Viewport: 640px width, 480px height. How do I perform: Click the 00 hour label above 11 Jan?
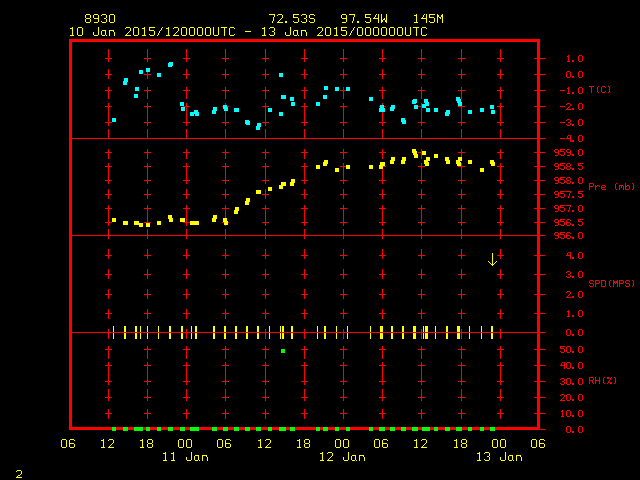tap(185, 444)
